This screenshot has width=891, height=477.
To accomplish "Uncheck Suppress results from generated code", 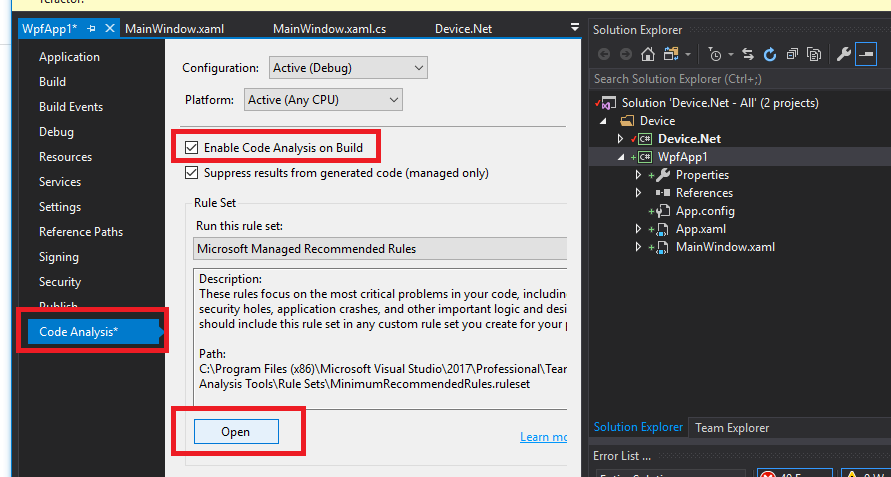I will click(x=191, y=173).
